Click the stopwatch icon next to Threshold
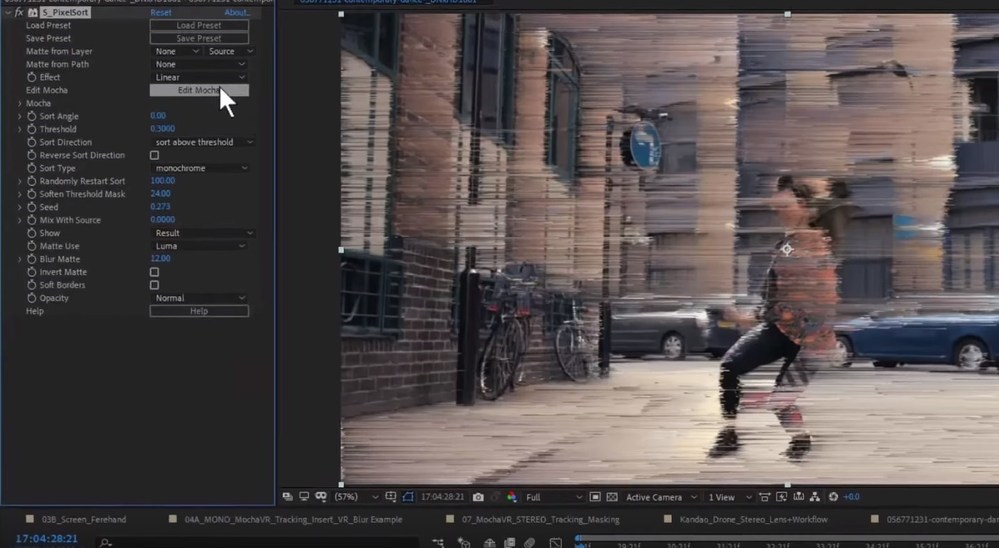This screenshot has height=548, width=999. coord(31,129)
